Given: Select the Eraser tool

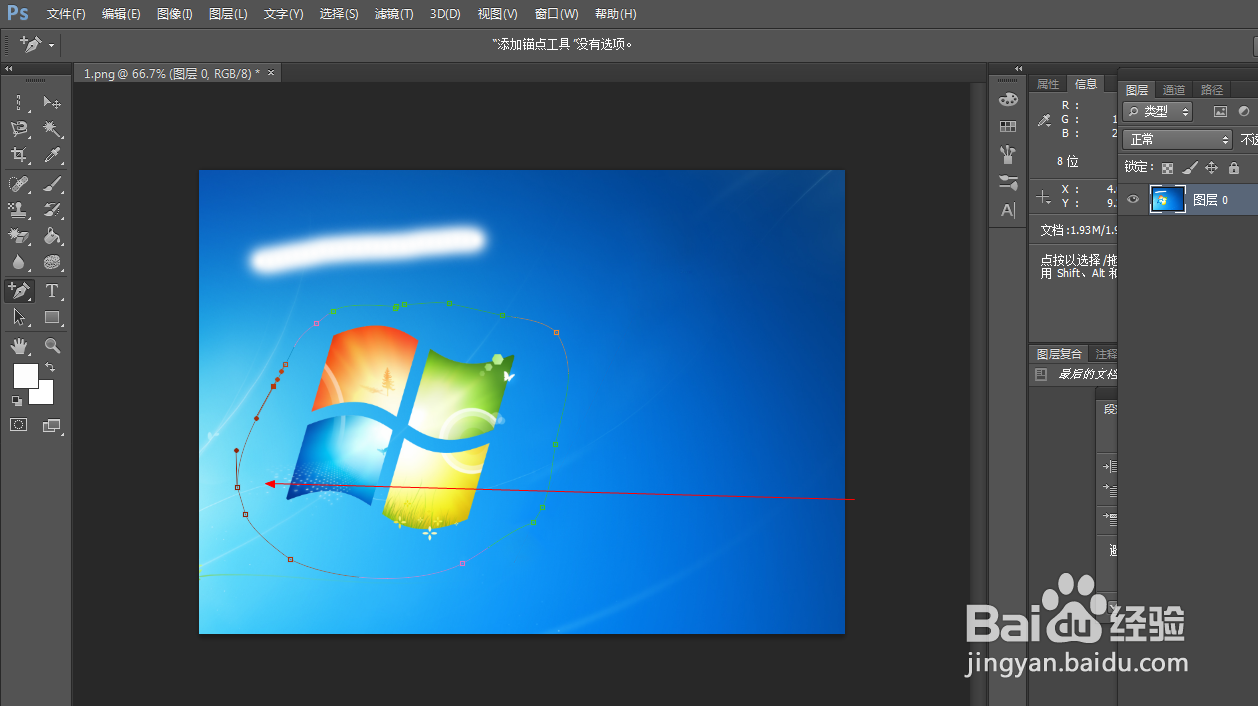Looking at the screenshot, I should 19,236.
